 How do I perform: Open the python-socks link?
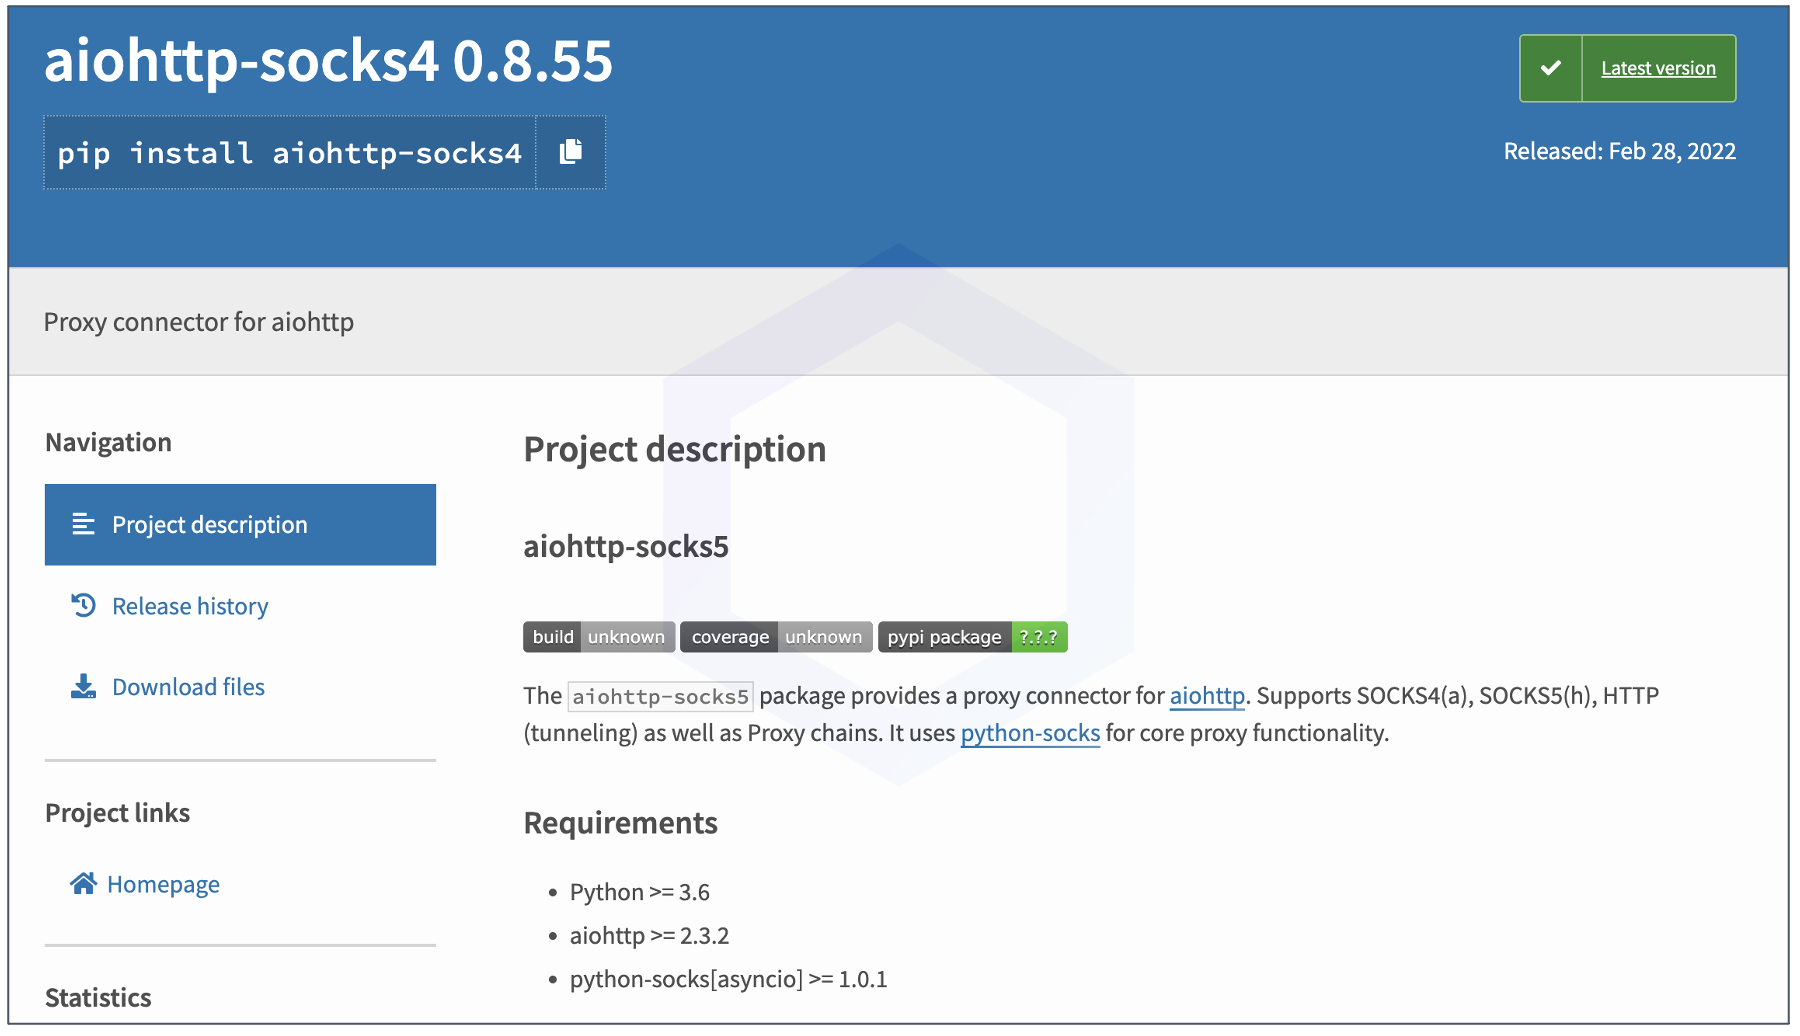click(1030, 733)
